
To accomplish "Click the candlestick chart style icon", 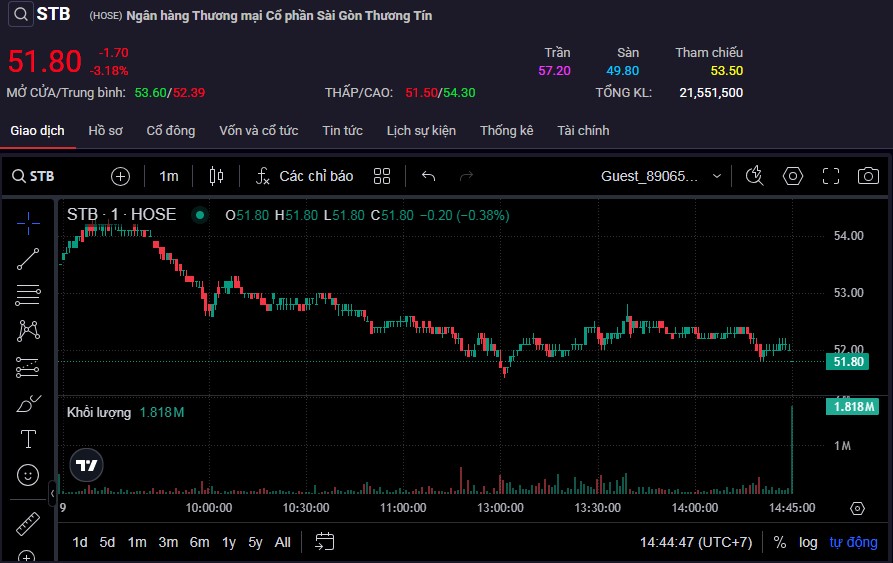I will (x=216, y=176).
